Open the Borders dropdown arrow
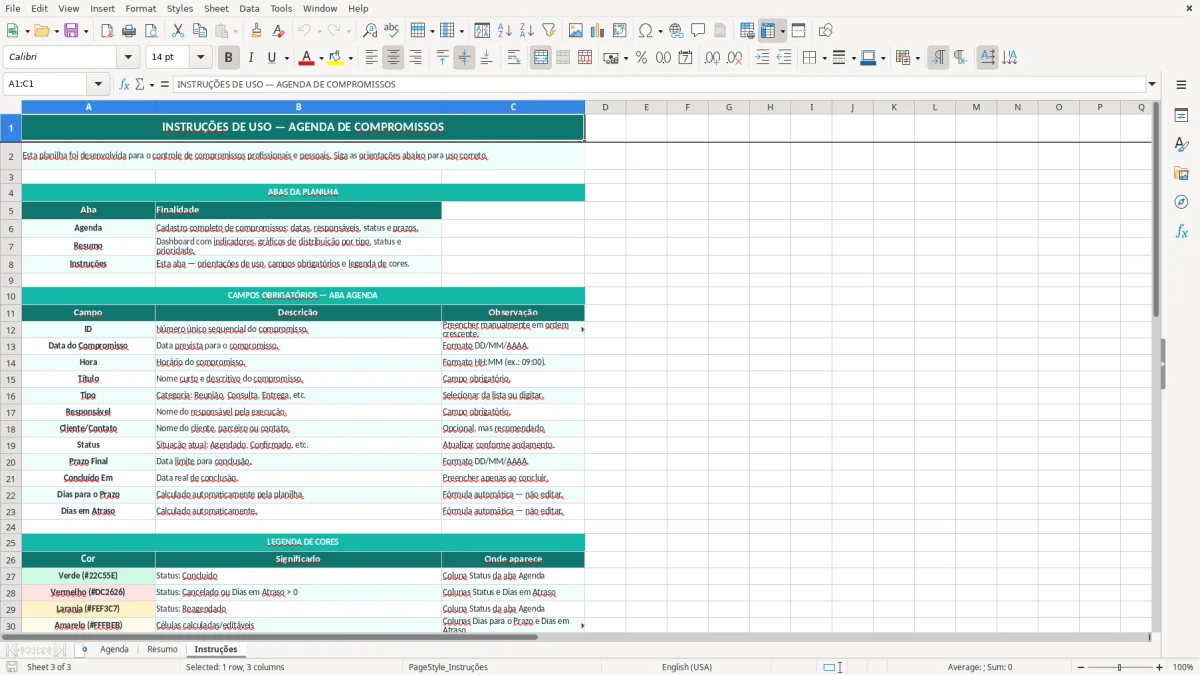 [x=825, y=58]
